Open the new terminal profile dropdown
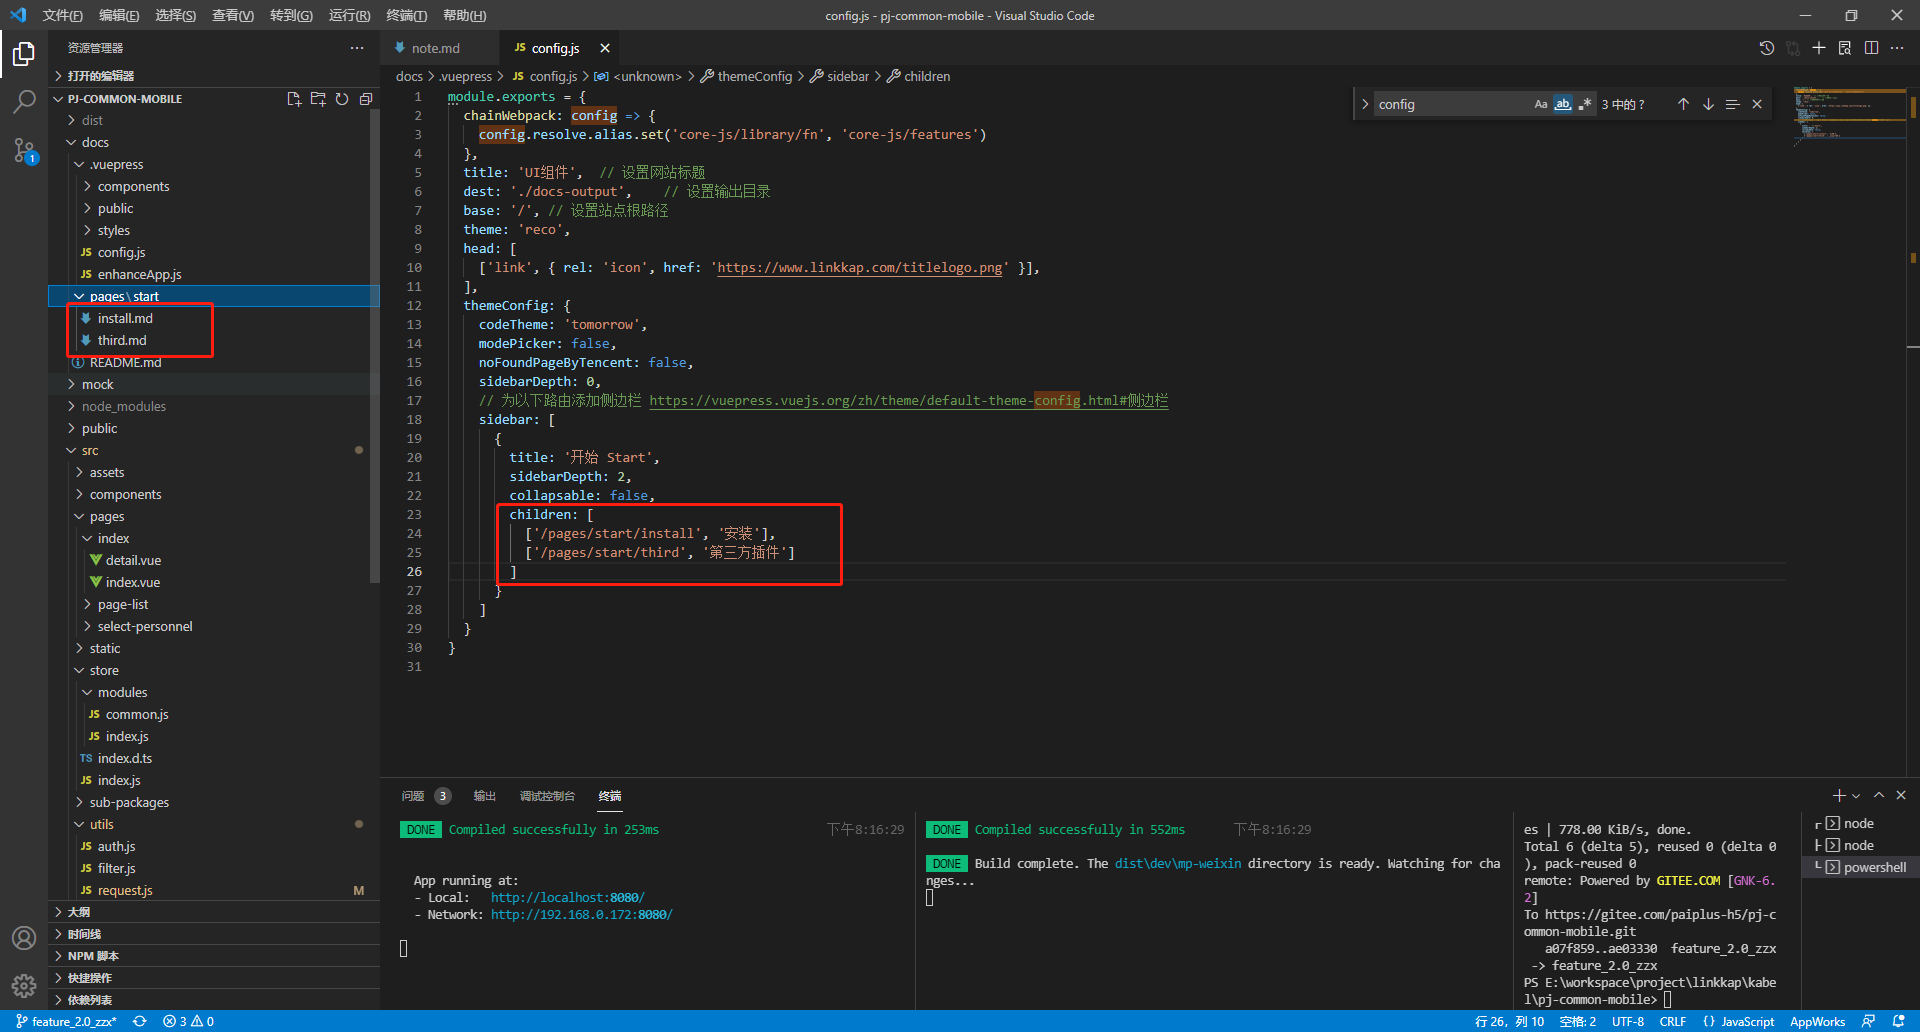 1857,796
